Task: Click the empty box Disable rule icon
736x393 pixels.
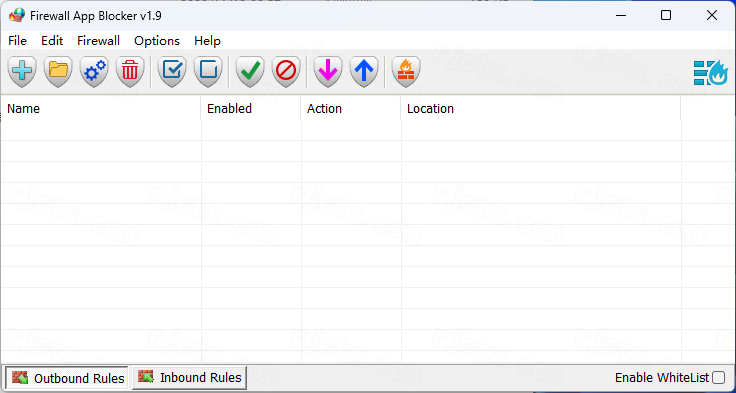Action: click(x=208, y=71)
